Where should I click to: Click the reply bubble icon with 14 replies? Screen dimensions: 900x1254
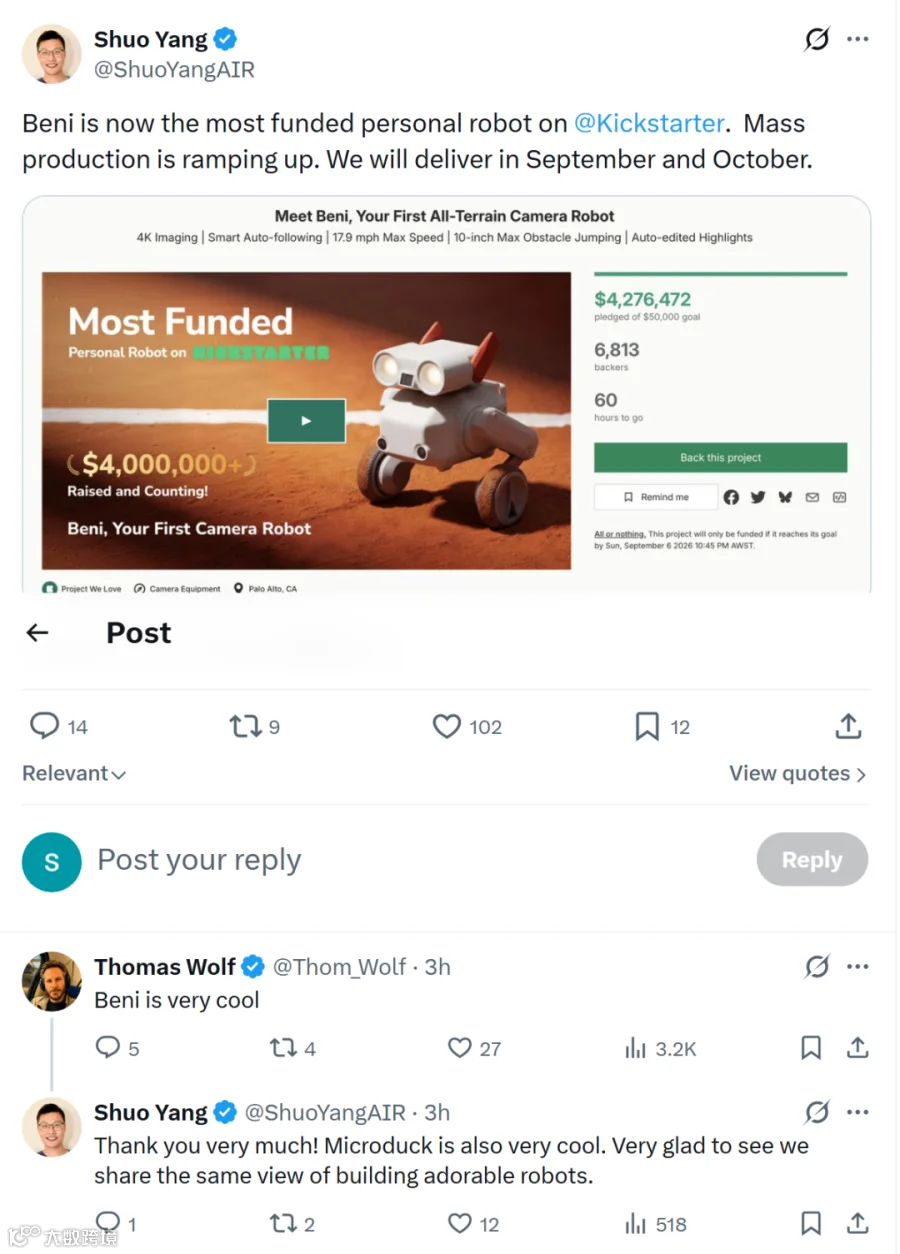[x=45, y=726]
